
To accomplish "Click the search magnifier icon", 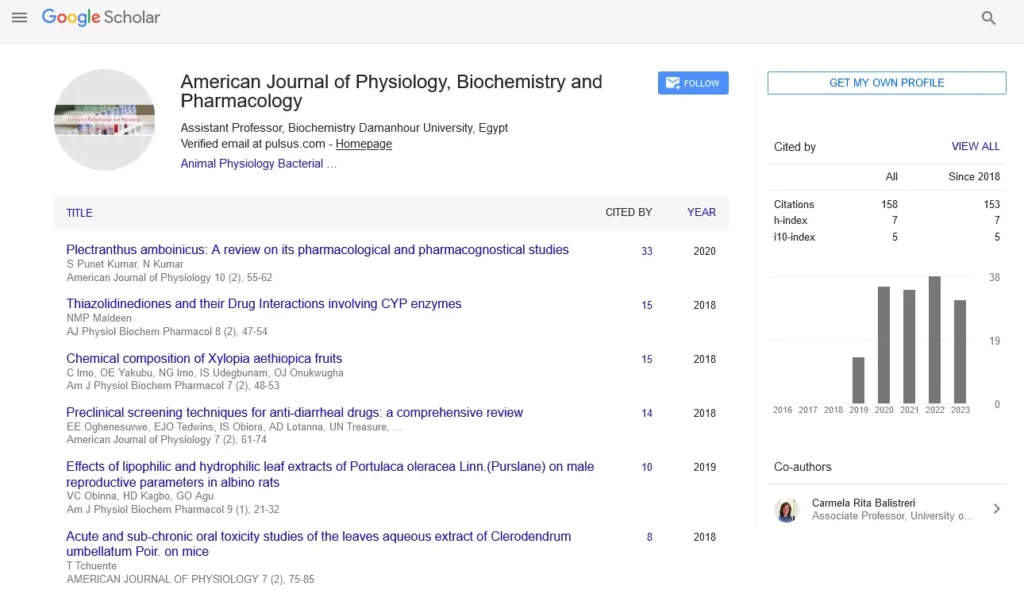I will coord(988,18).
